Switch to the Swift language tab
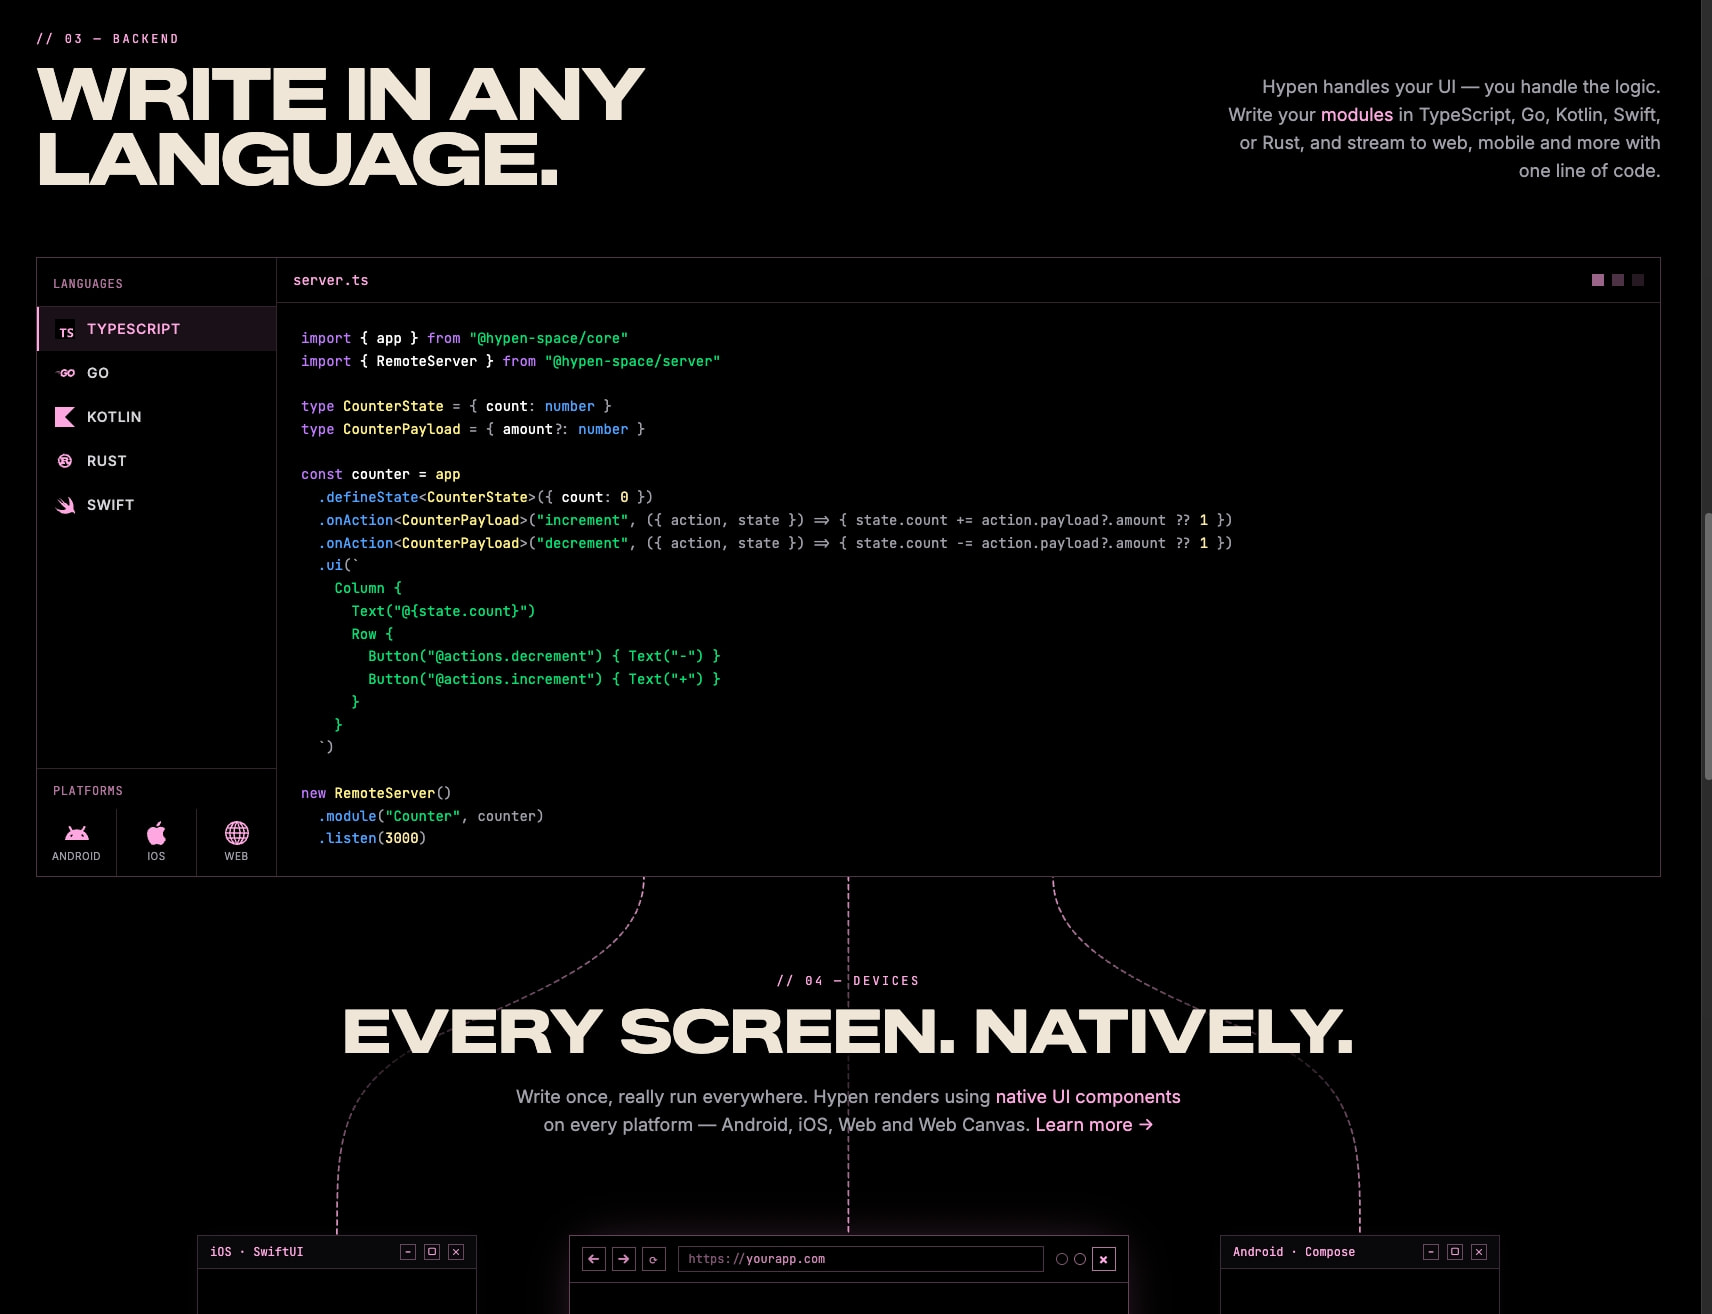Viewport: 1712px width, 1314px height. 157,505
